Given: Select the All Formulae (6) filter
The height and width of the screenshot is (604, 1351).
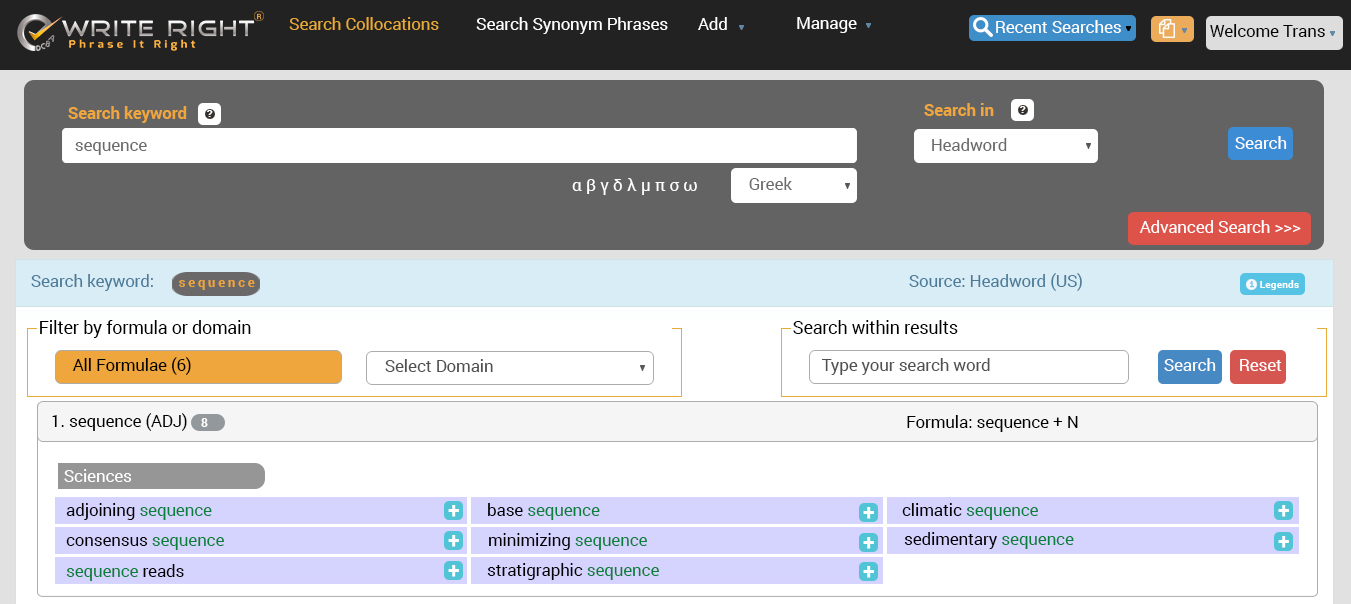Looking at the screenshot, I should 198,366.
